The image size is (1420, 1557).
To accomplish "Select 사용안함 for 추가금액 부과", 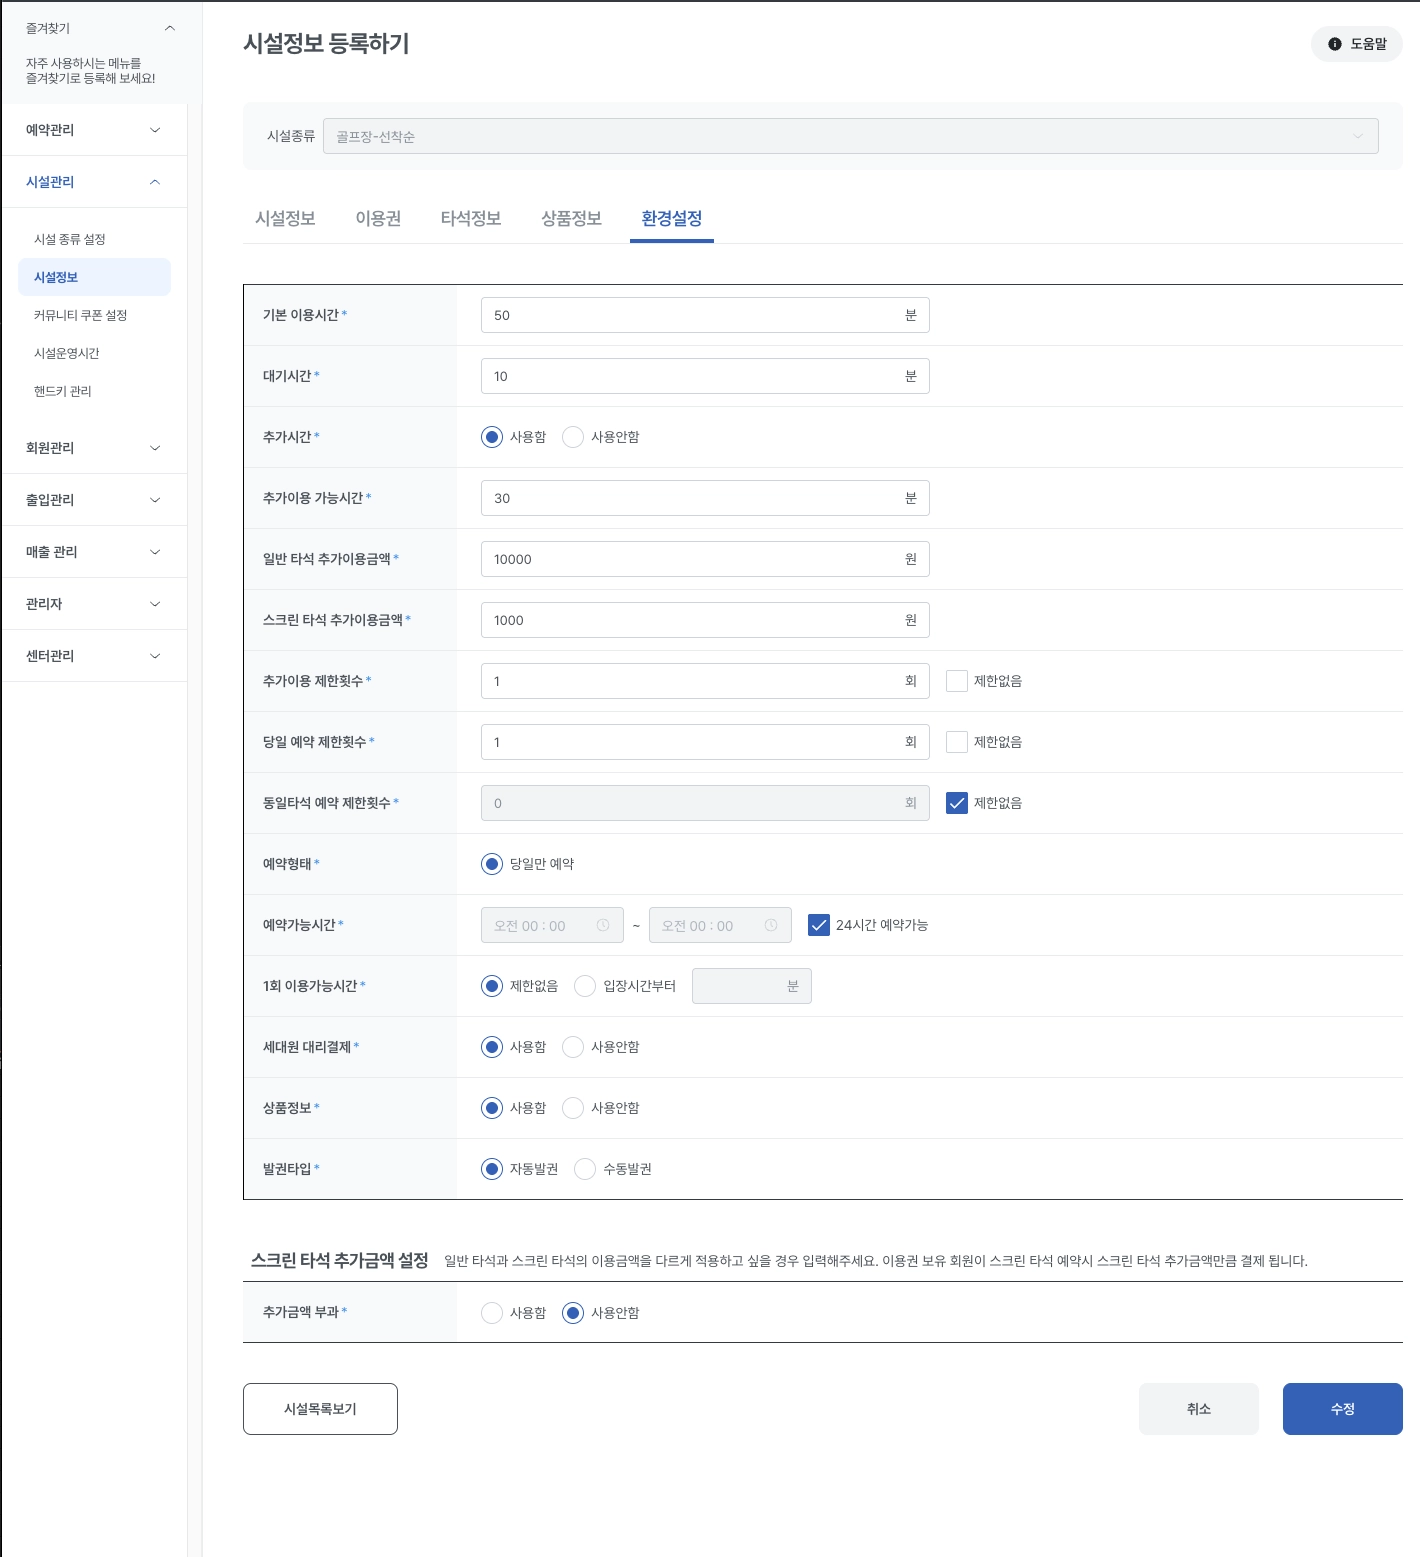I will pyautogui.click(x=573, y=1313).
